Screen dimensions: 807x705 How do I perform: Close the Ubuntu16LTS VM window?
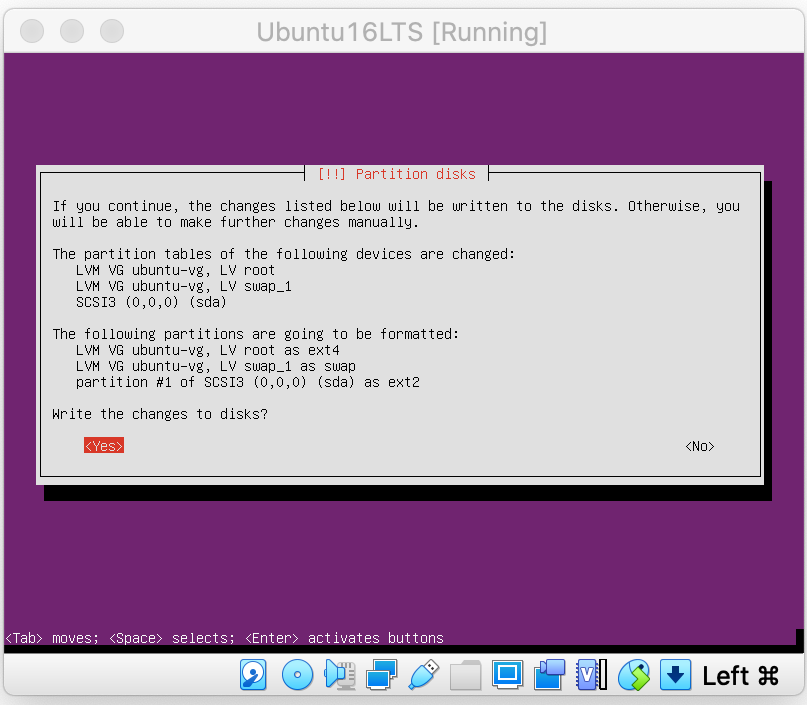pyautogui.click(x=33, y=31)
